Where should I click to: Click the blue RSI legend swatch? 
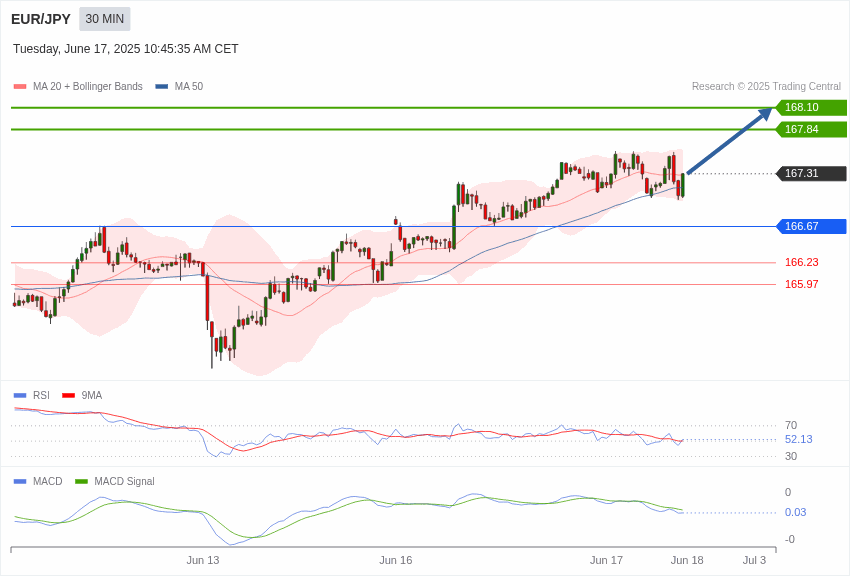[x=20, y=396]
